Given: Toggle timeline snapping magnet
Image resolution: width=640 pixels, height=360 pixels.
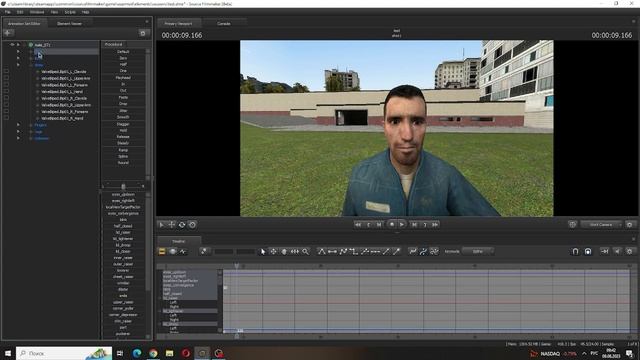Looking at the screenshot, I should tap(575, 251).
